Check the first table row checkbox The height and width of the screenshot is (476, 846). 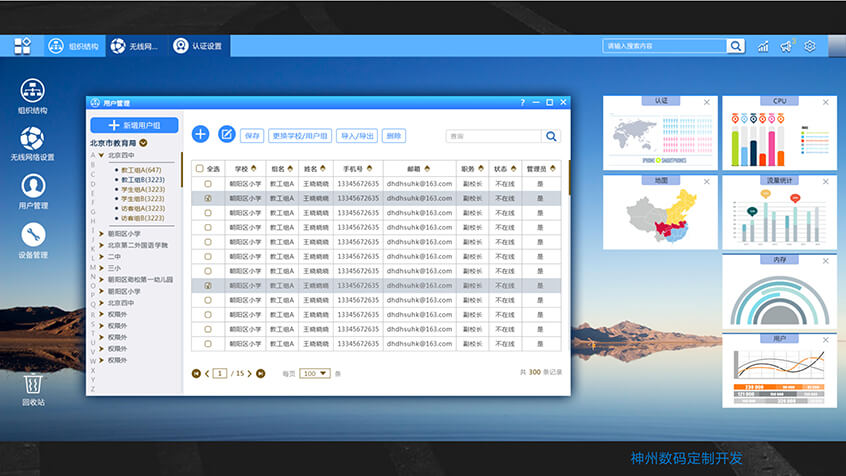click(x=208, y=184)
